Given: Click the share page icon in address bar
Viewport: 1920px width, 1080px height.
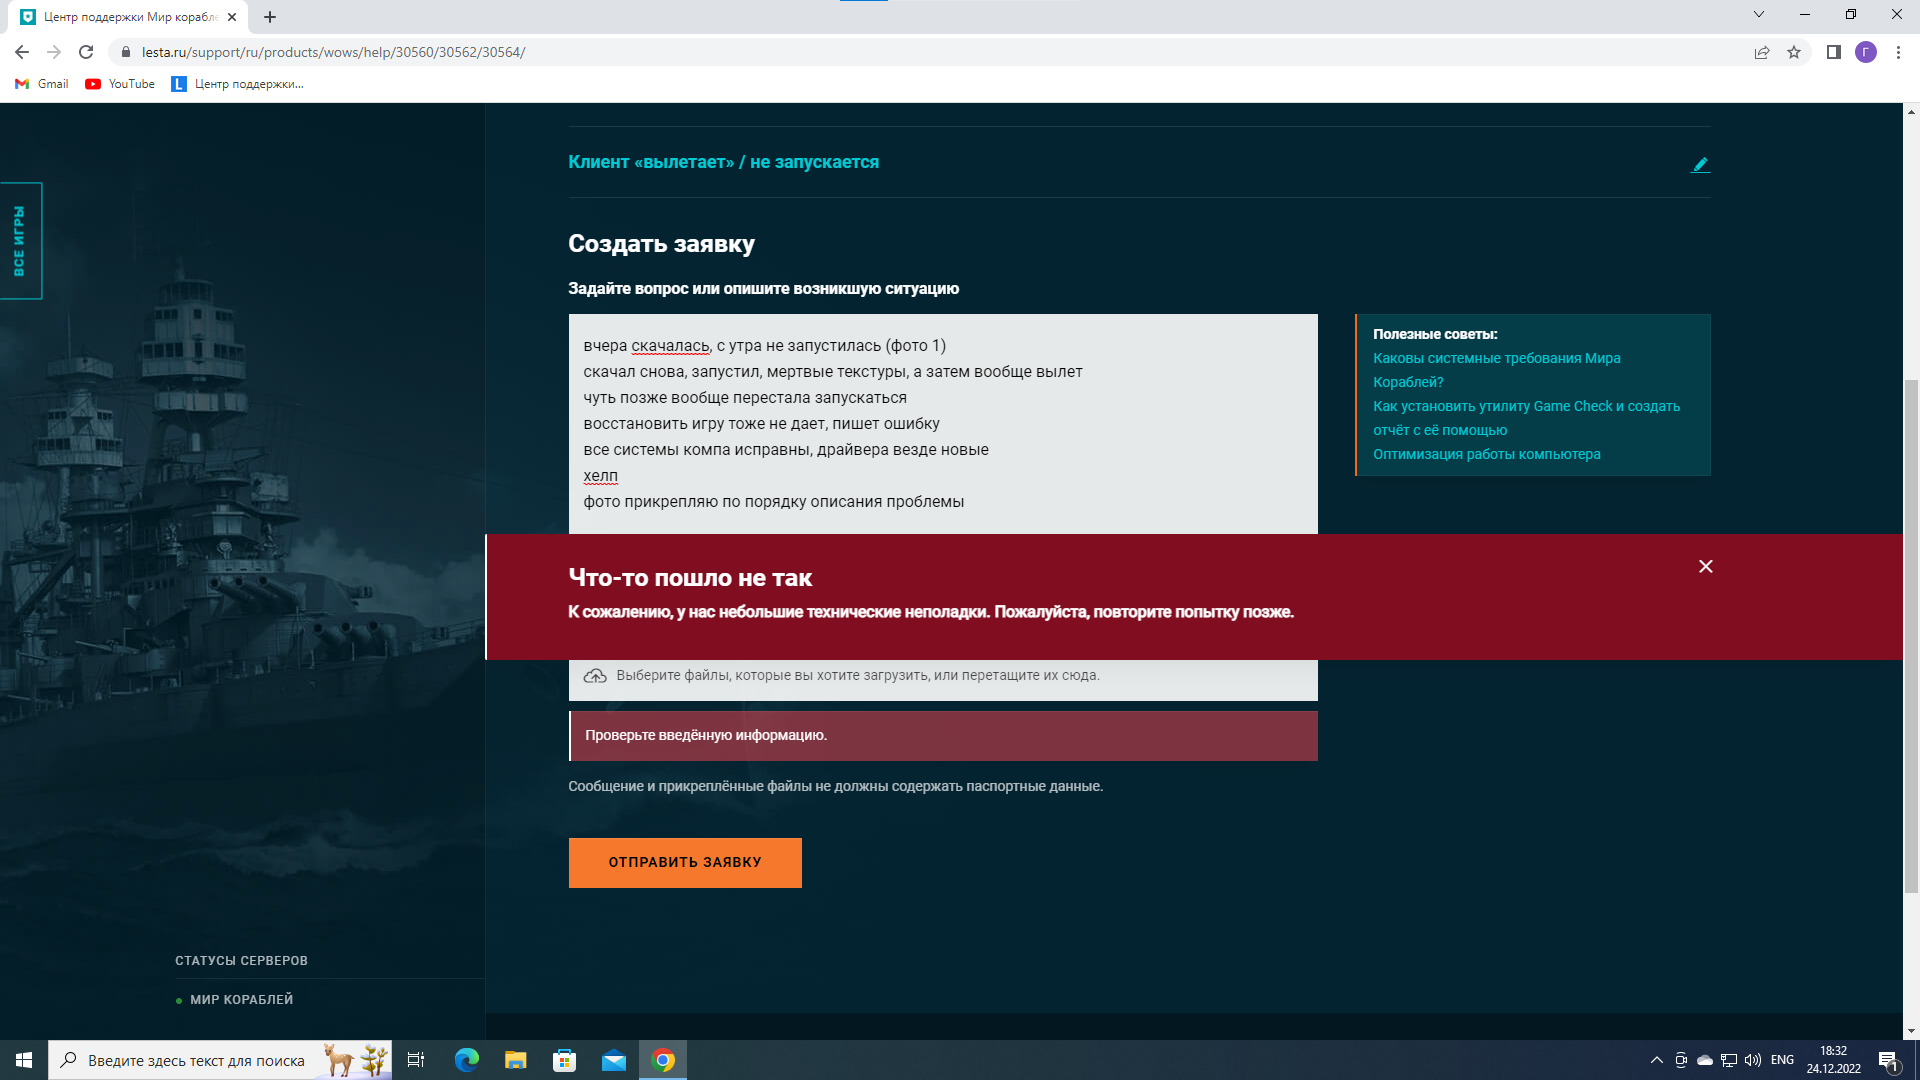Looking at the screenshot, I should 1762,52.
